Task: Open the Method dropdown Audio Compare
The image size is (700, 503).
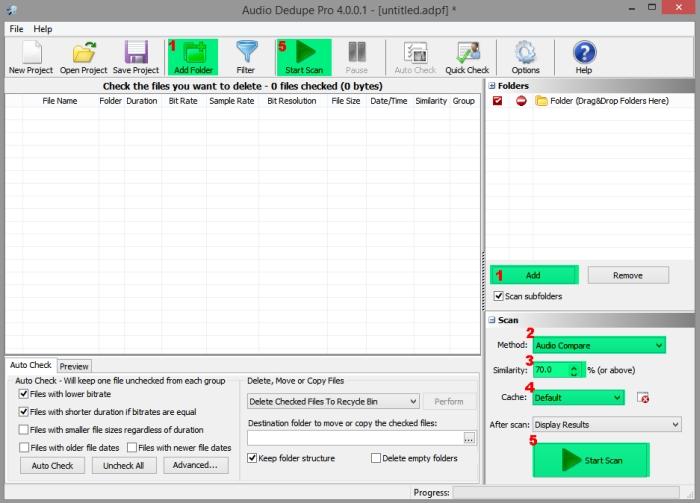Action: click(599, 345)
